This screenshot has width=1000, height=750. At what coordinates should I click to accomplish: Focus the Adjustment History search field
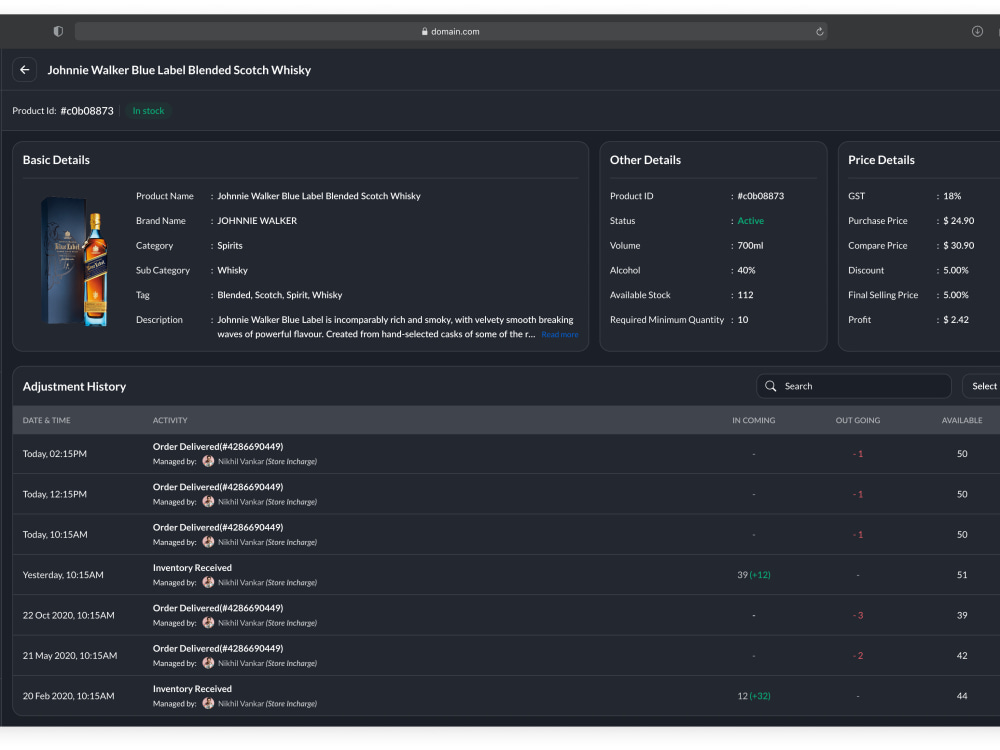point(853,386)
